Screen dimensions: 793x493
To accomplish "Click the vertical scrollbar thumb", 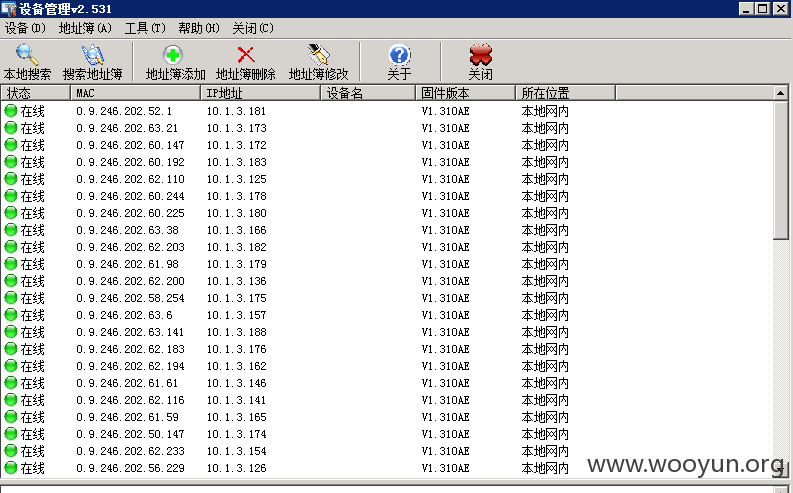I will (780, 170).
